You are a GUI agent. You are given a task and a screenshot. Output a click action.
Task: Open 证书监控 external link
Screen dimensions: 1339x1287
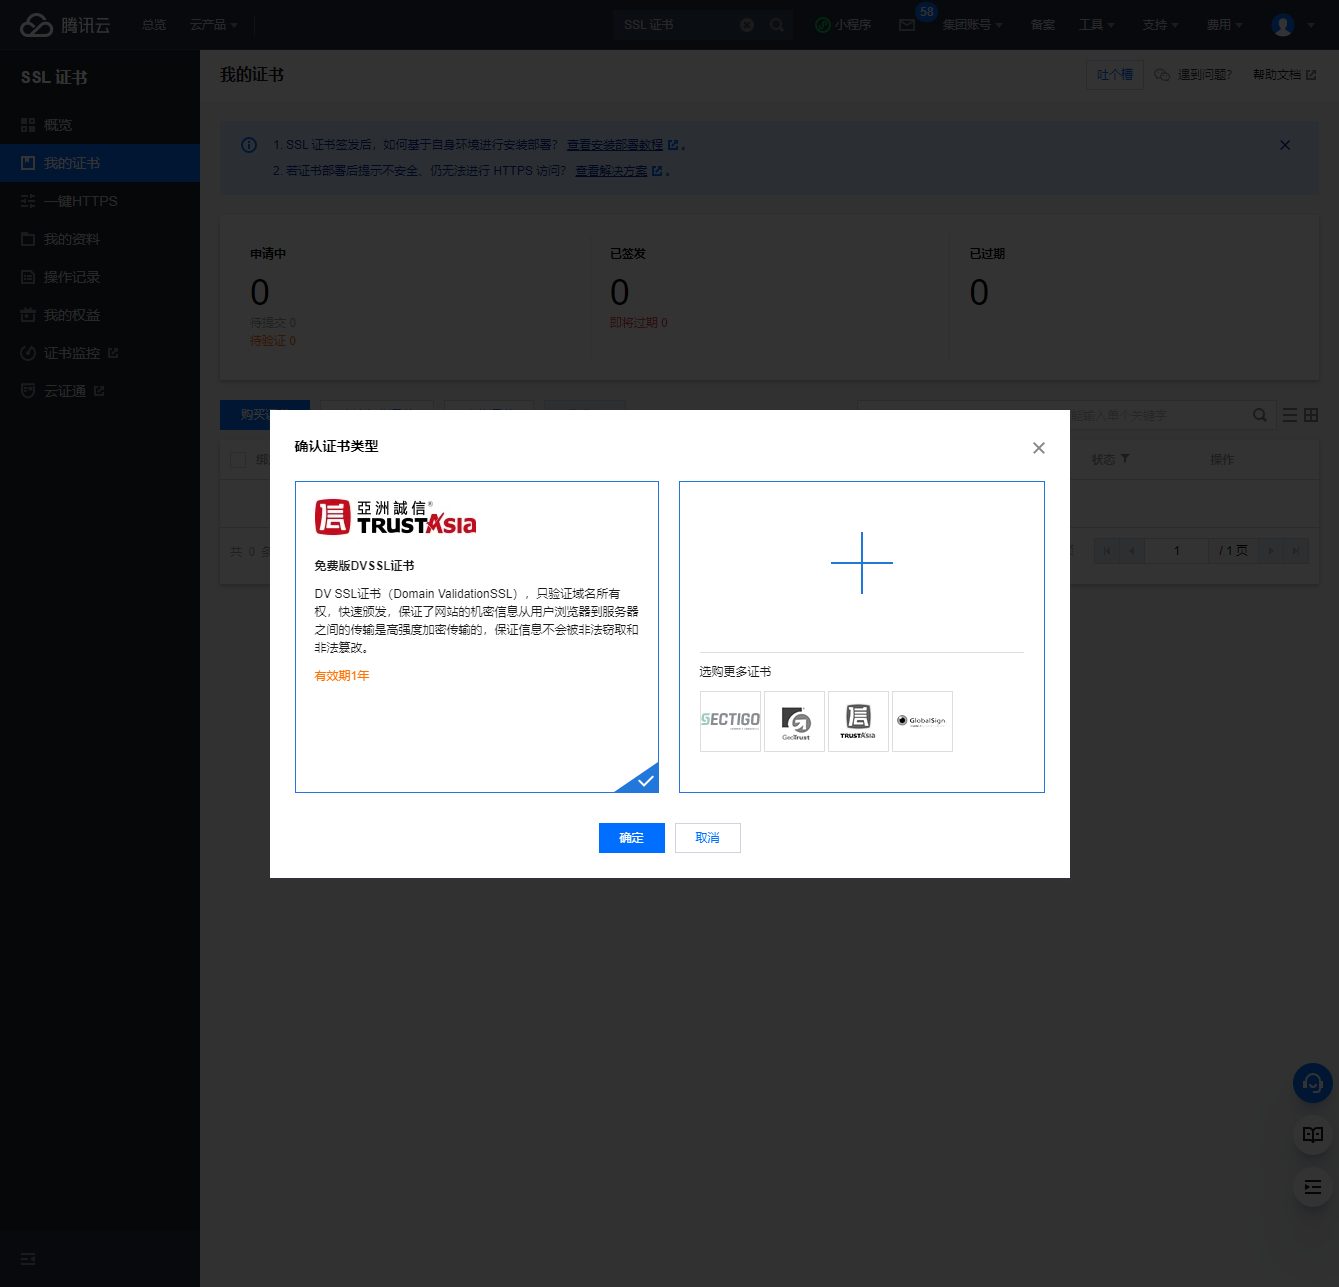(100, 353)
